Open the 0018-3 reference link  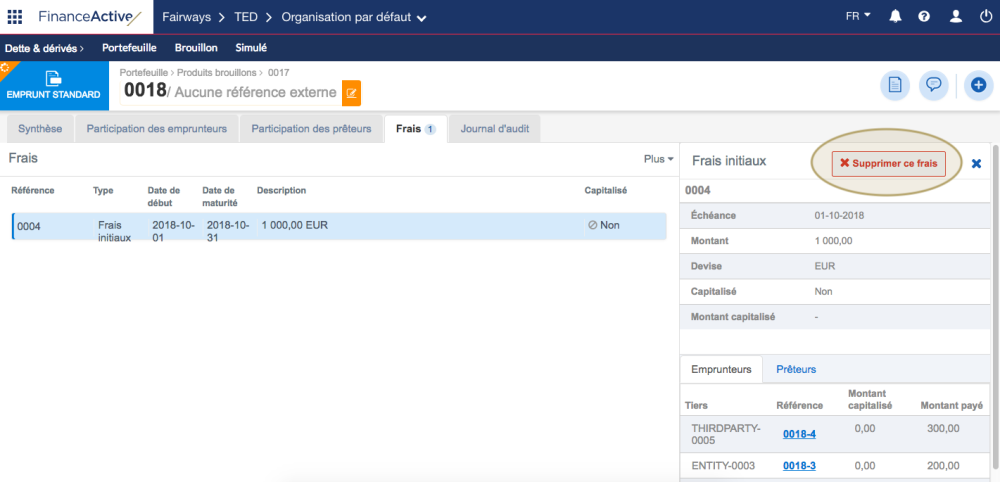[x=799, y=465]
